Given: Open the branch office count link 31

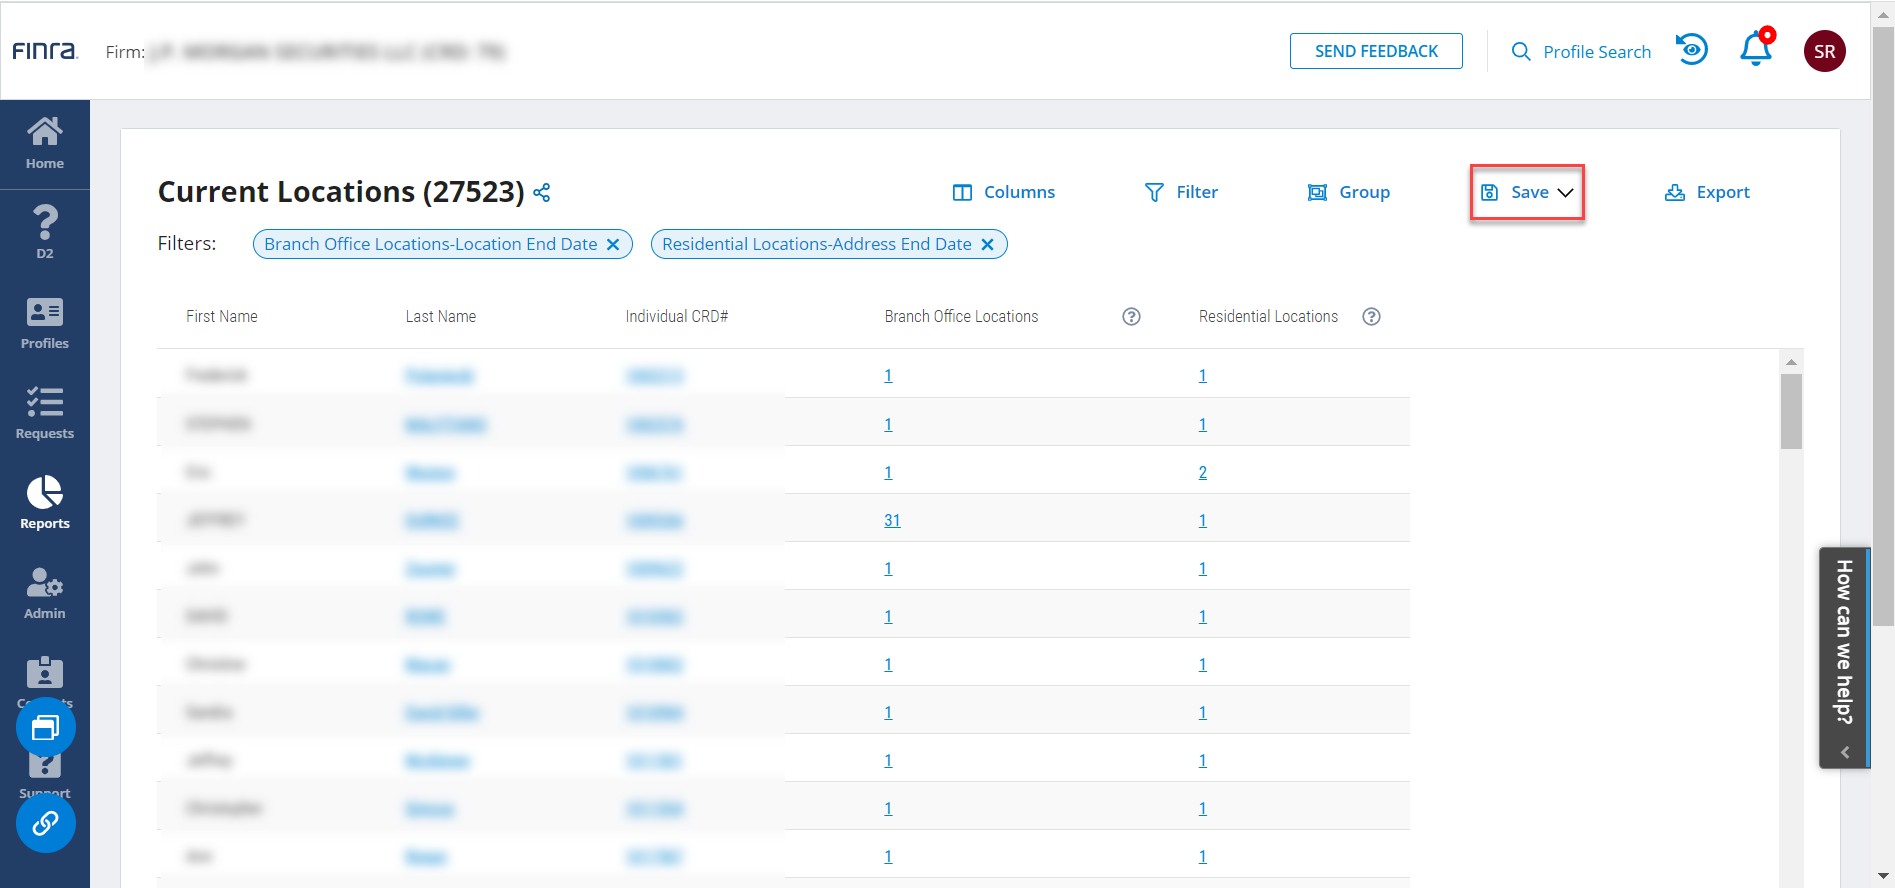Looking at the screenshot, I should 892,520.
